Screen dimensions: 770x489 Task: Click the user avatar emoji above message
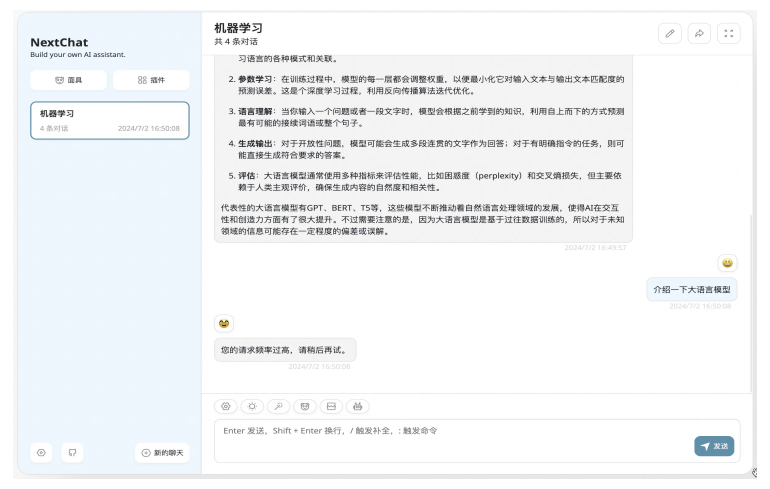click(x=727, y=263)
